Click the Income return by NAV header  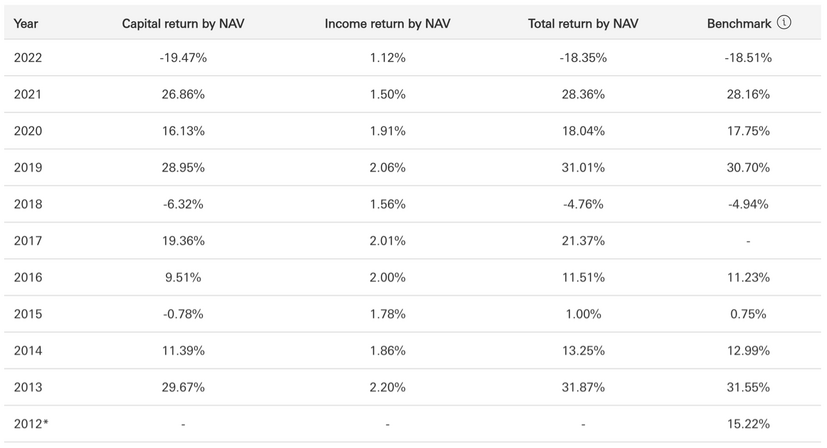click(x=386, y=23)
